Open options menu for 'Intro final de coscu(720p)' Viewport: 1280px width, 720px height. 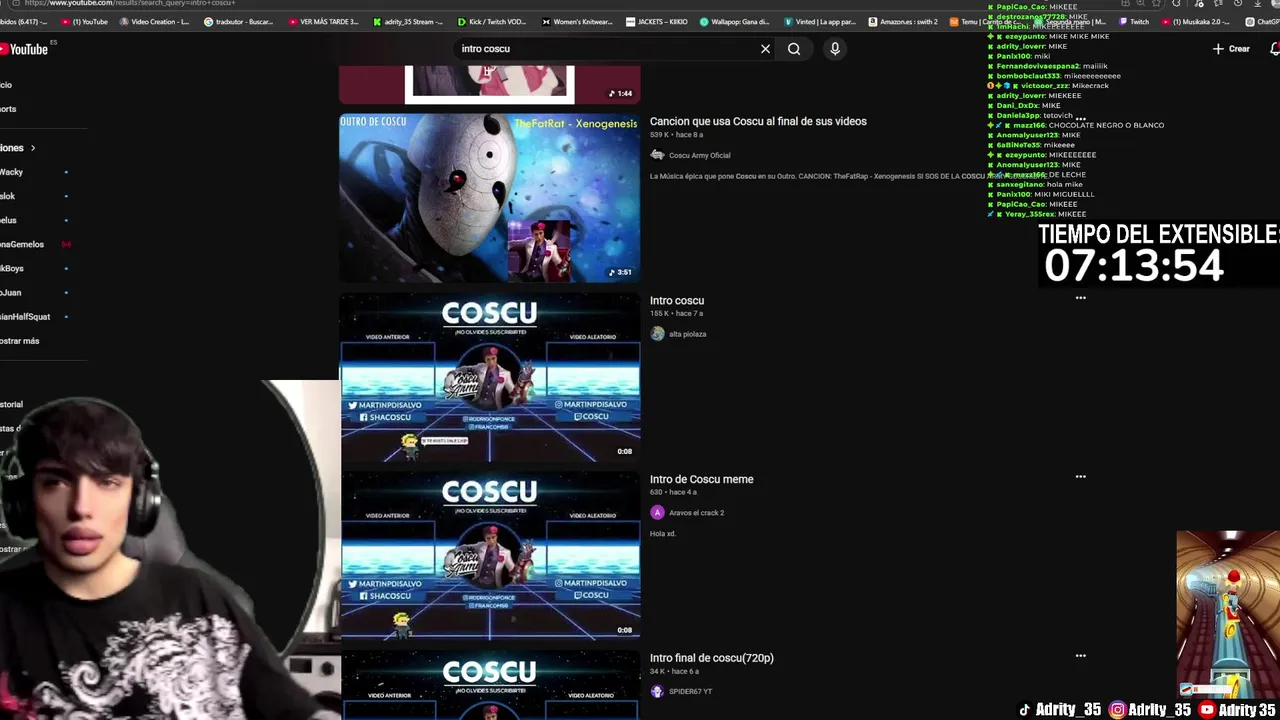pyautogui.click(x=1080, y=656)
